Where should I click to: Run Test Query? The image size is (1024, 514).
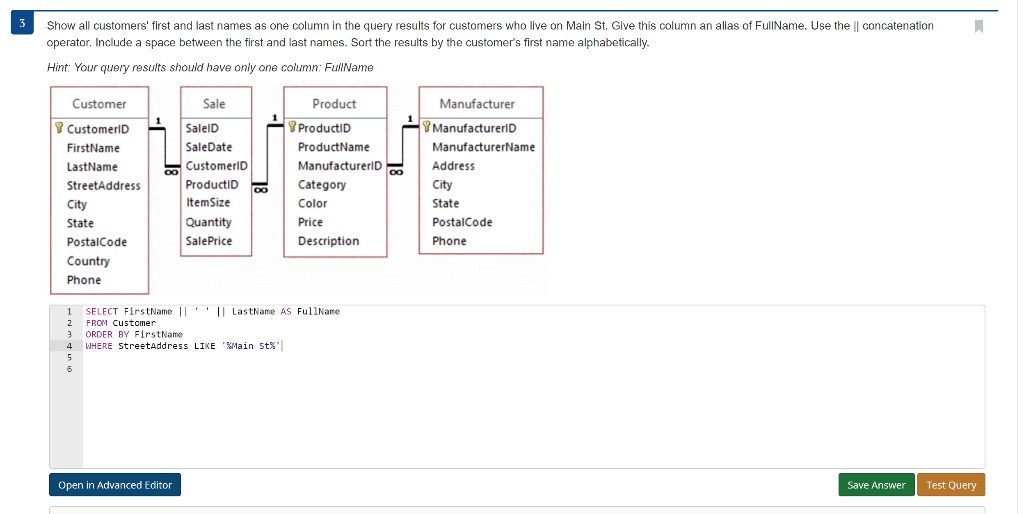coord(951,485)
